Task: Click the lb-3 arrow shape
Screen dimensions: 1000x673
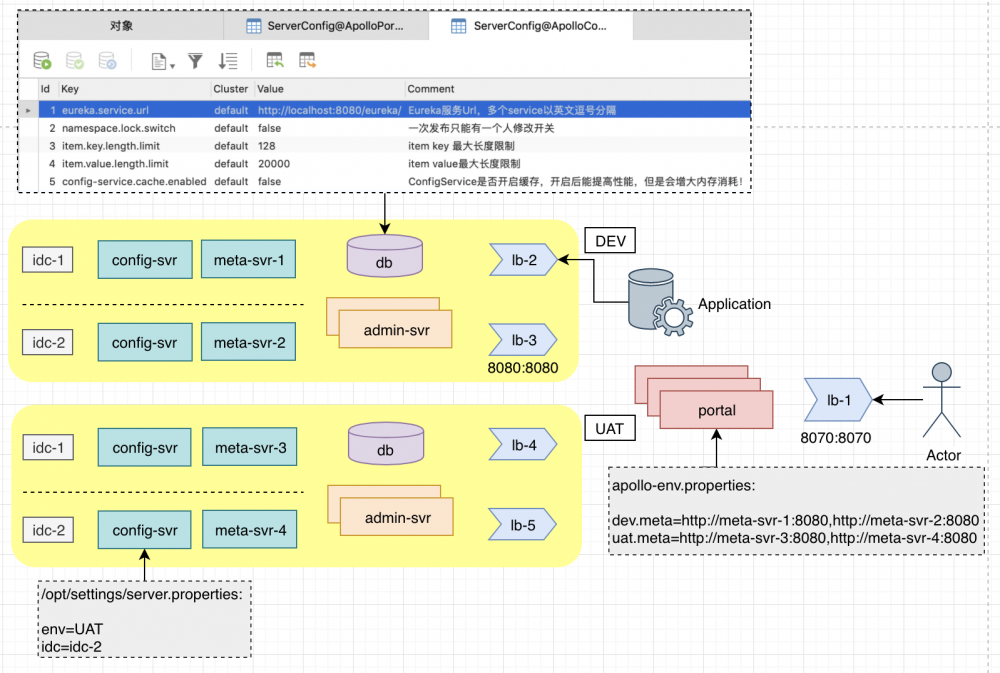Action: 523,340
